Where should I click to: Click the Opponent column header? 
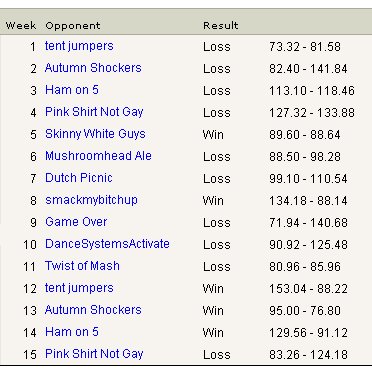73,26
